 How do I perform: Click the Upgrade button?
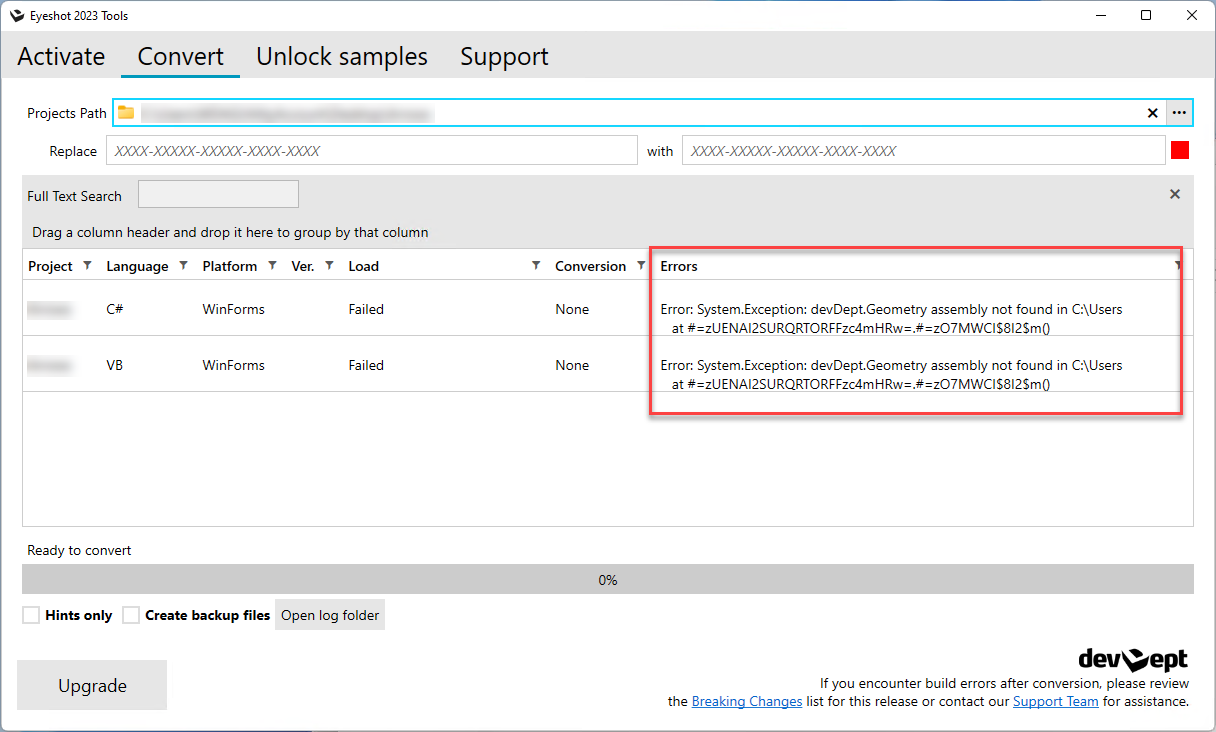coord(92,685)
